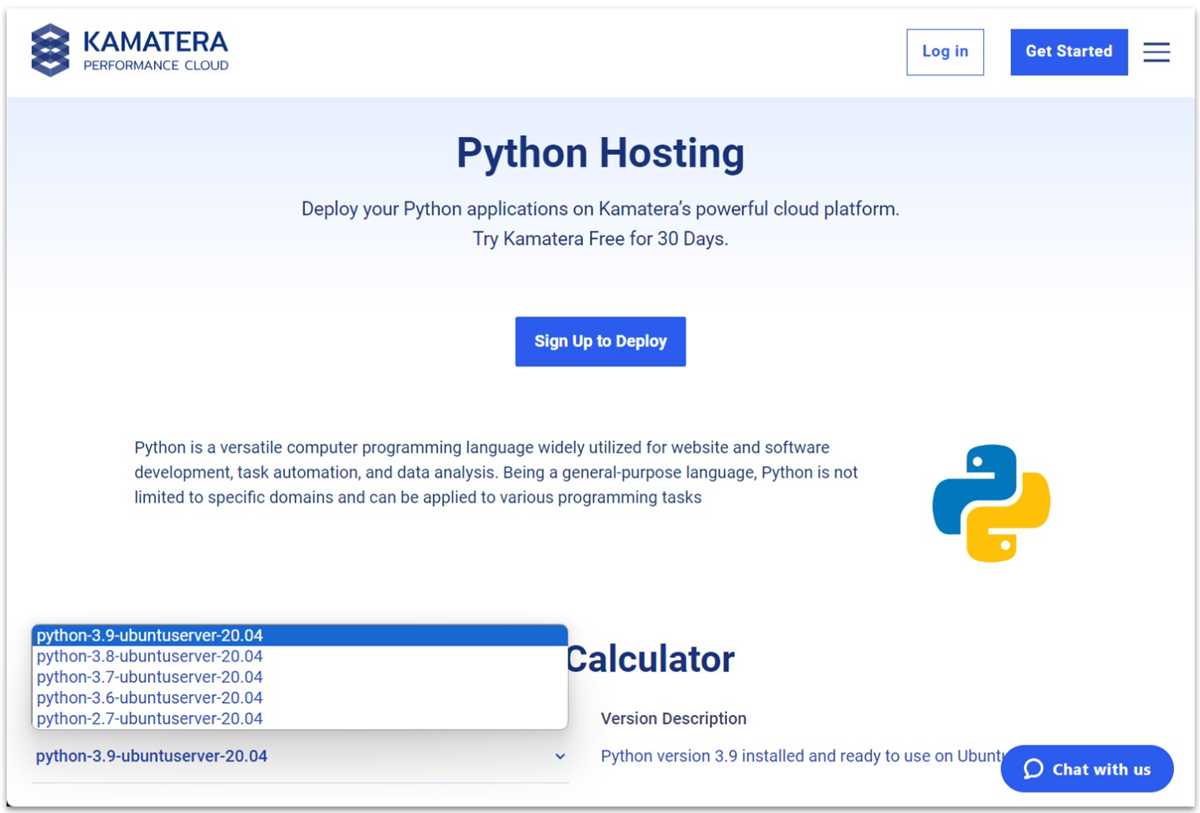Click the Python Hosting heading
Image resolution: width=1200 pixels, height=813 pixels.
tap(600, 153)
